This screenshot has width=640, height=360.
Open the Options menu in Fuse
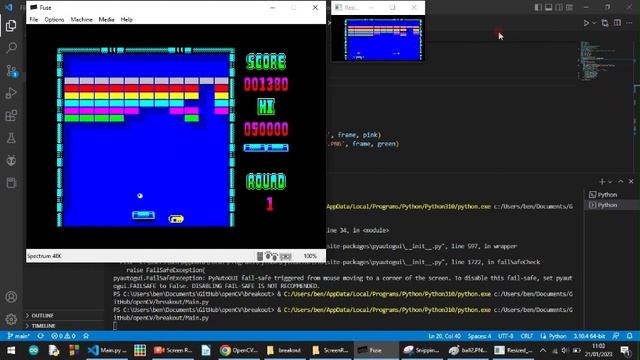click(x=54, y=20)
